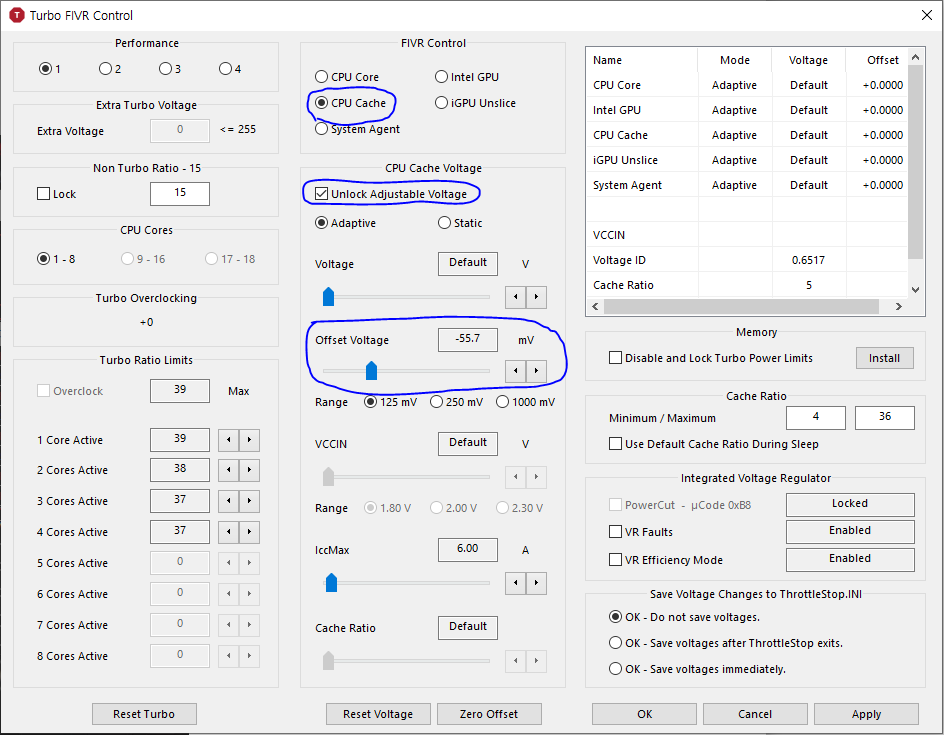The image size is (944, 735).
Task: Increase the 3 Cores Active ratio
Action: click(x=249, y=501)
